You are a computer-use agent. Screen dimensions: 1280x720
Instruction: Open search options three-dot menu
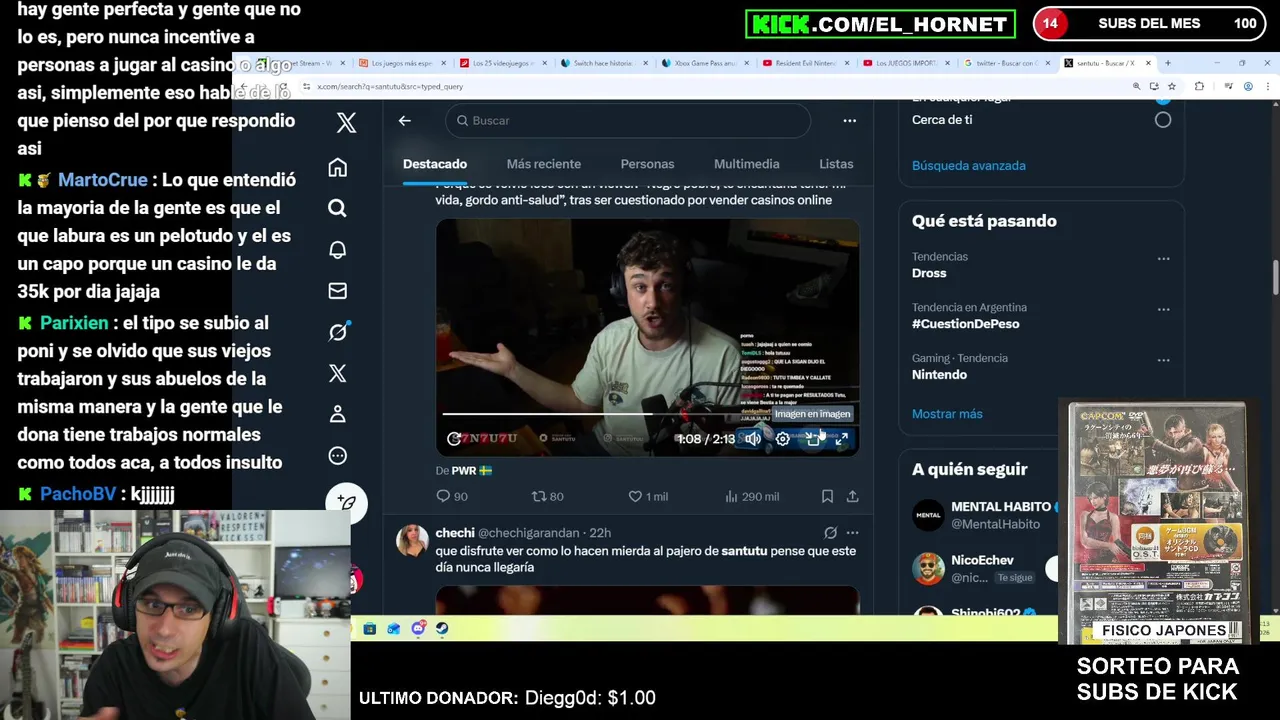tap(849, 120)
